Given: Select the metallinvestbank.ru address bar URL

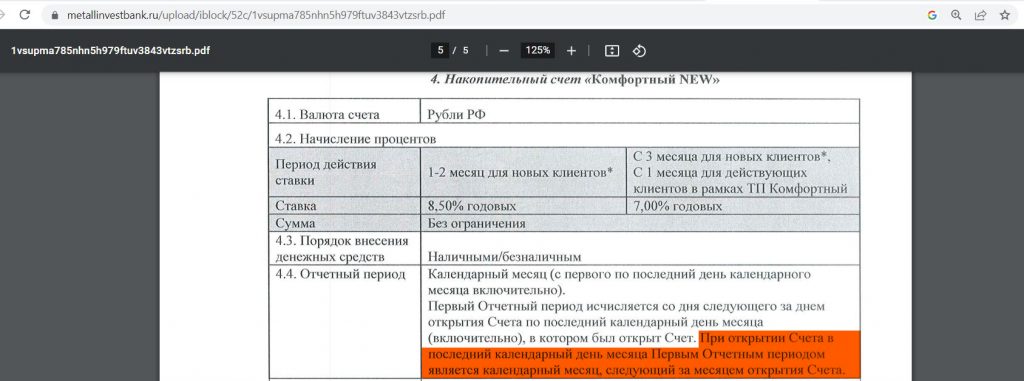Looking at the screenshot, I should click(x=256, y=15).
